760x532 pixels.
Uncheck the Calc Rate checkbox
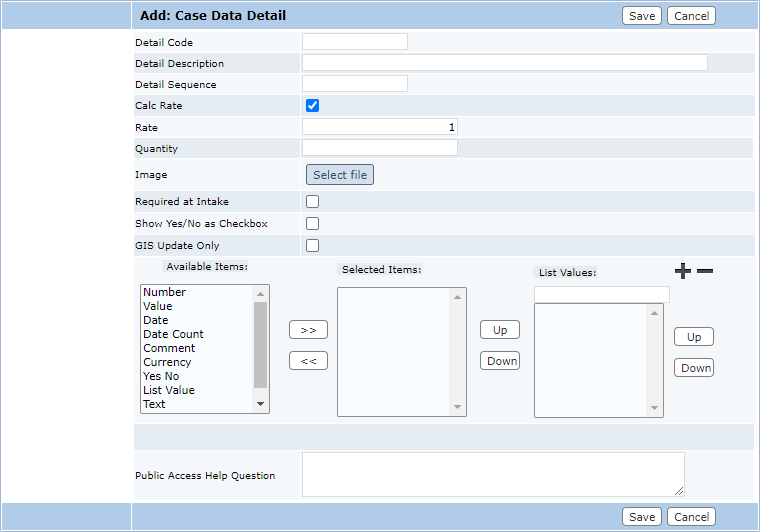[x=312, y=106]
